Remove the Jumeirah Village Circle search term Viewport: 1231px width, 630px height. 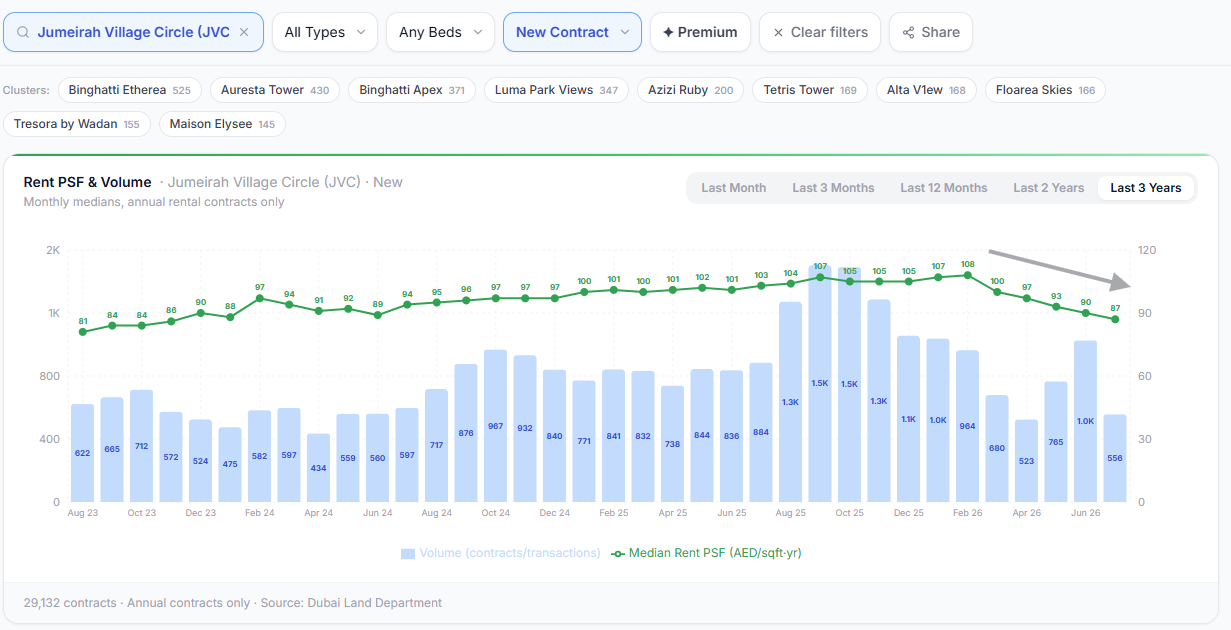click(244, 32)
